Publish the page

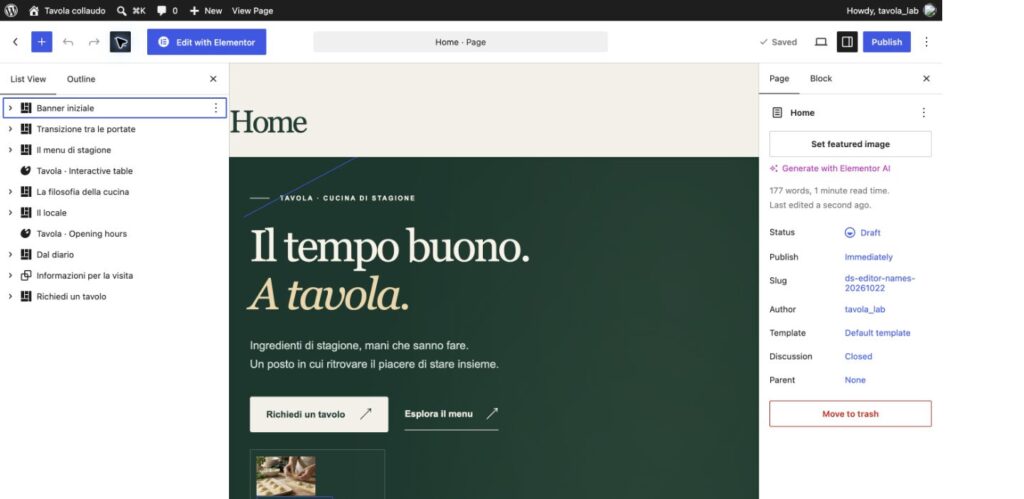pyautogui.click(x=886, y=42)
